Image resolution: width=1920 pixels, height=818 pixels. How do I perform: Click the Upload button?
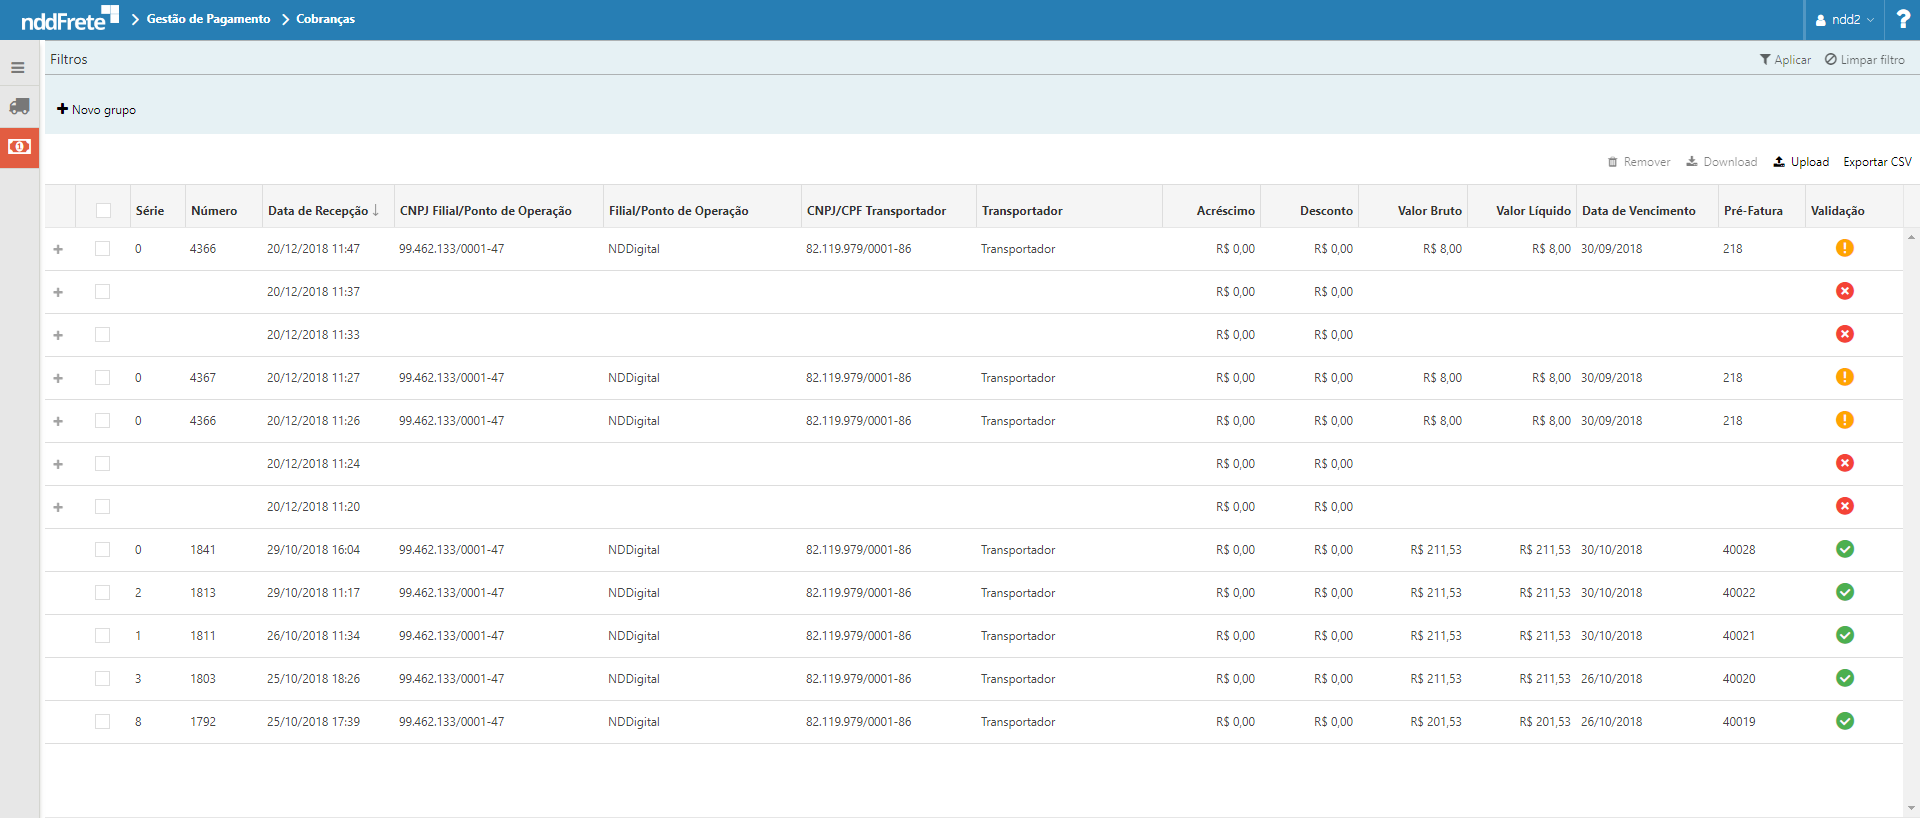tap(1801, 162)
